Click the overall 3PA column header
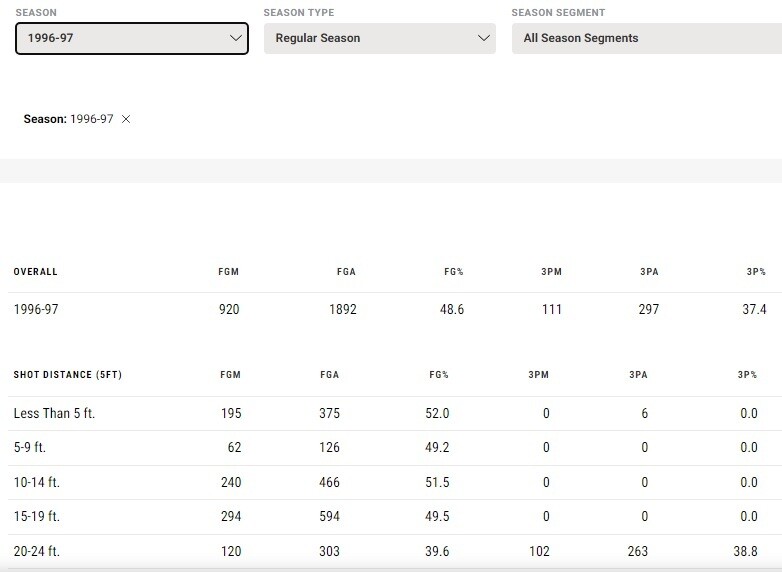782x572 pixels. tap(649, 272)
